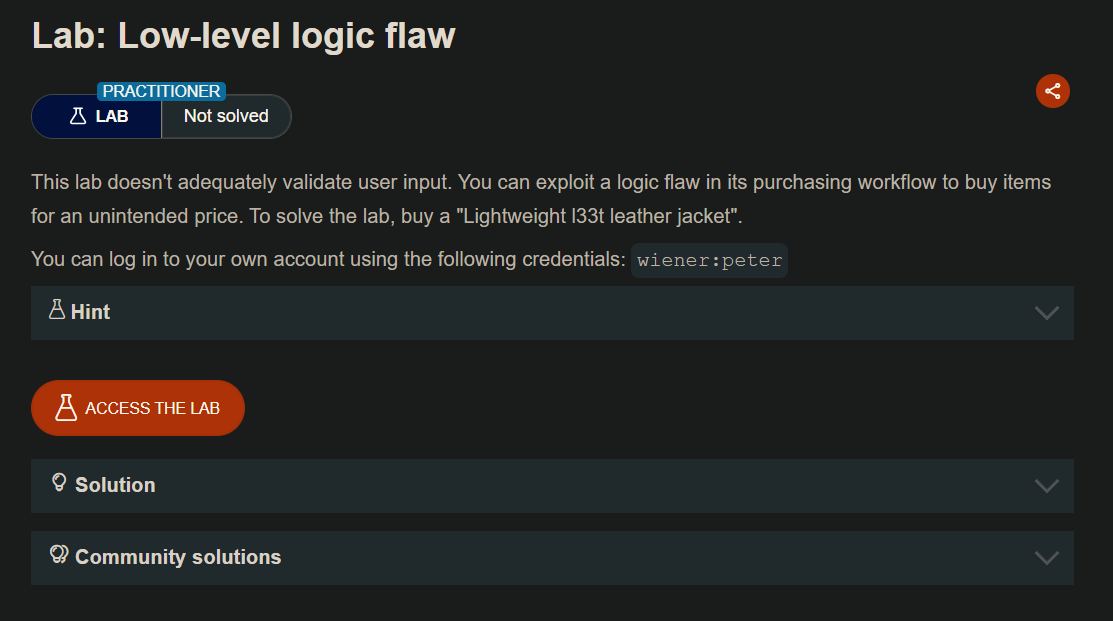Open the Hint title text
Image resolution: width=1113 pixels, height=621 pixels.
click(91, 312)
